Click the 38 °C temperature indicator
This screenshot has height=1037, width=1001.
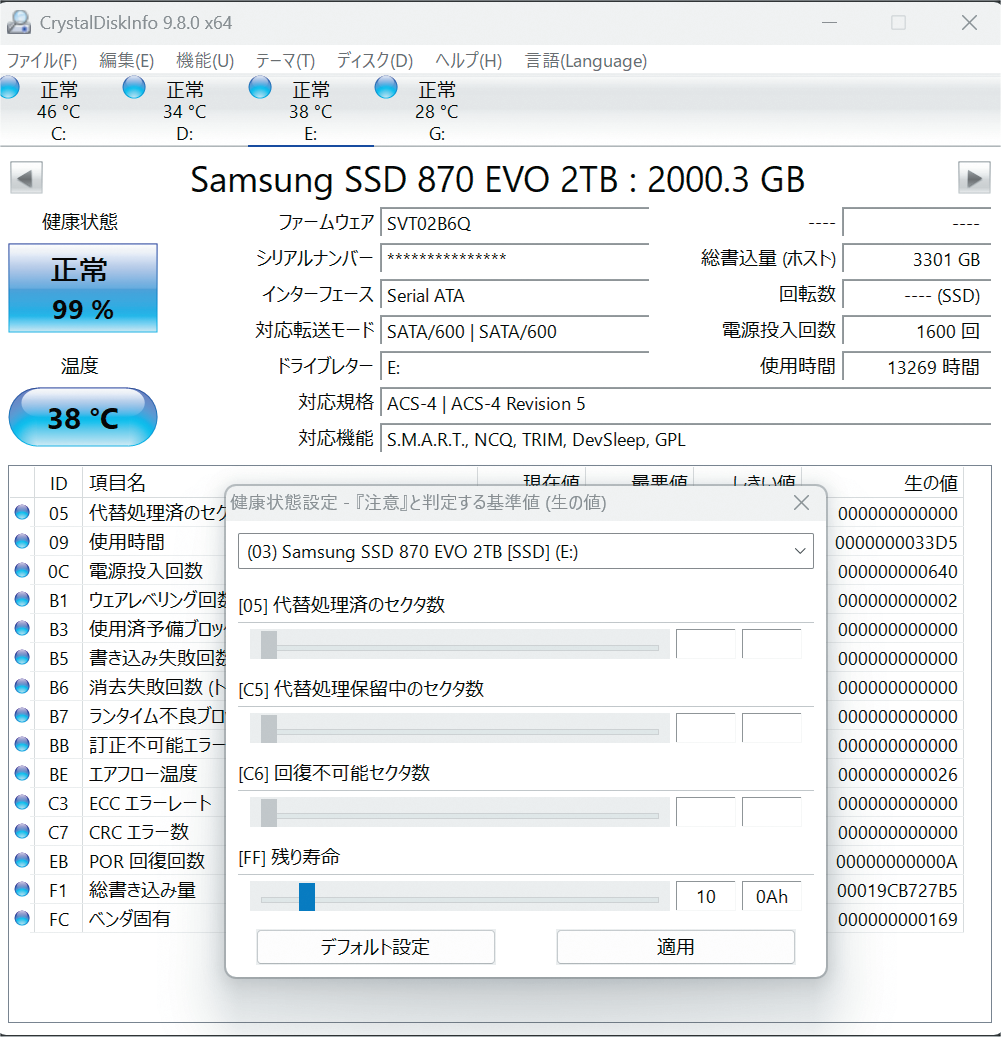coord(83,417)
